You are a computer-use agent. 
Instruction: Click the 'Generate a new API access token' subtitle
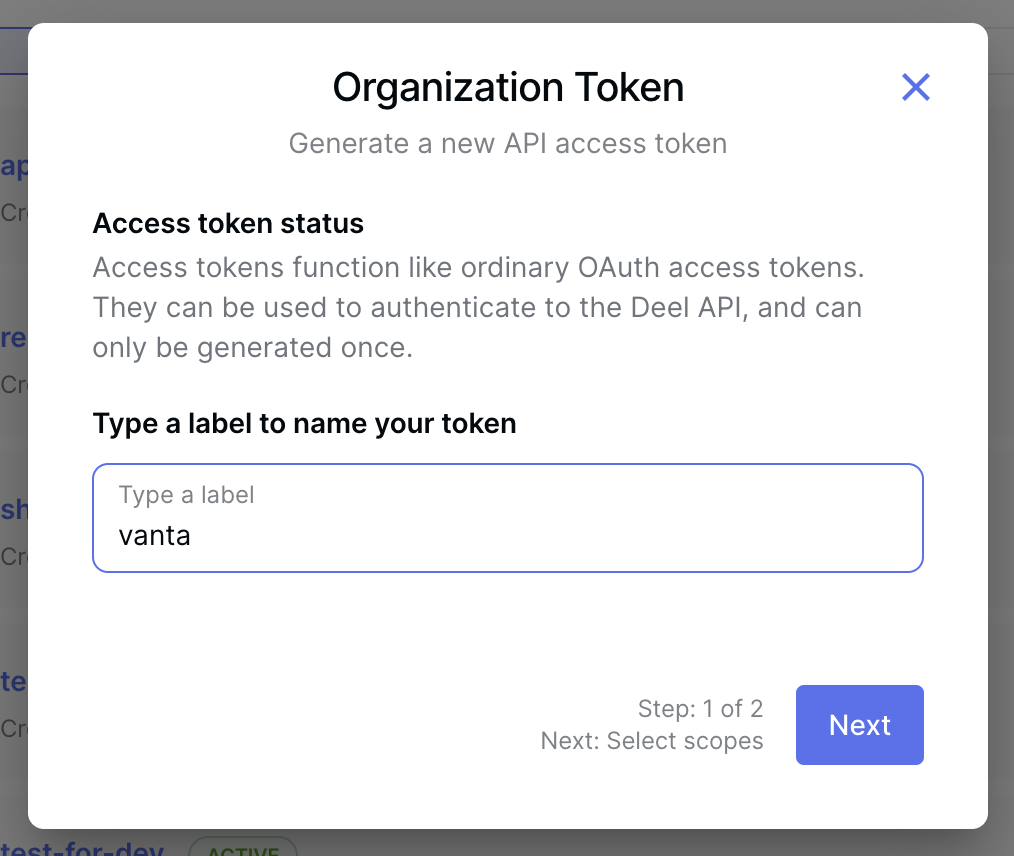508,144
